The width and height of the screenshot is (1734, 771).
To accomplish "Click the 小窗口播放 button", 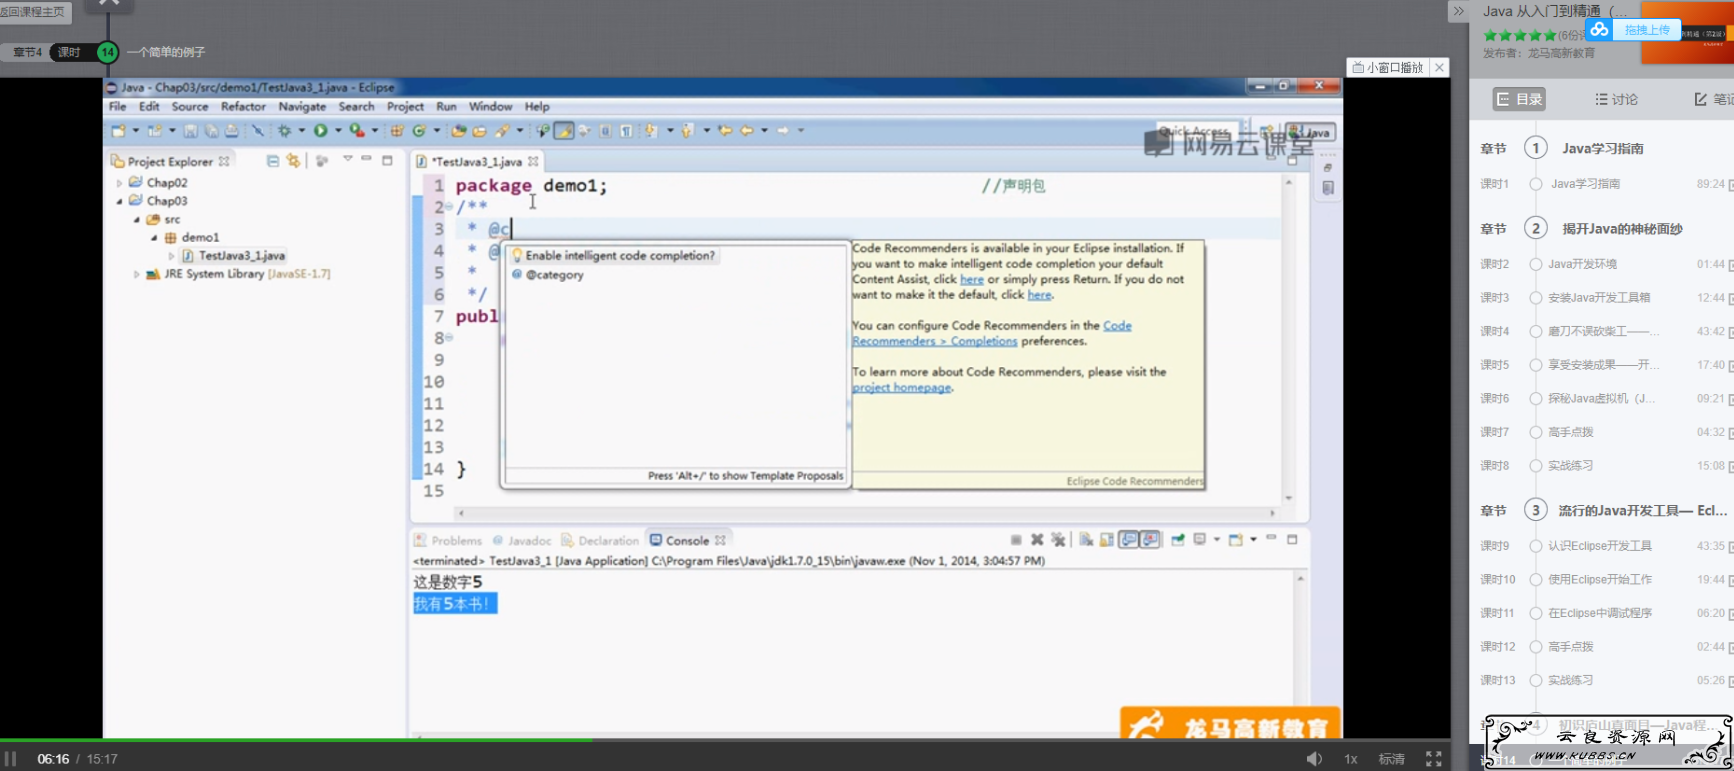I will pyautogui.click(x=1388, y=68).
